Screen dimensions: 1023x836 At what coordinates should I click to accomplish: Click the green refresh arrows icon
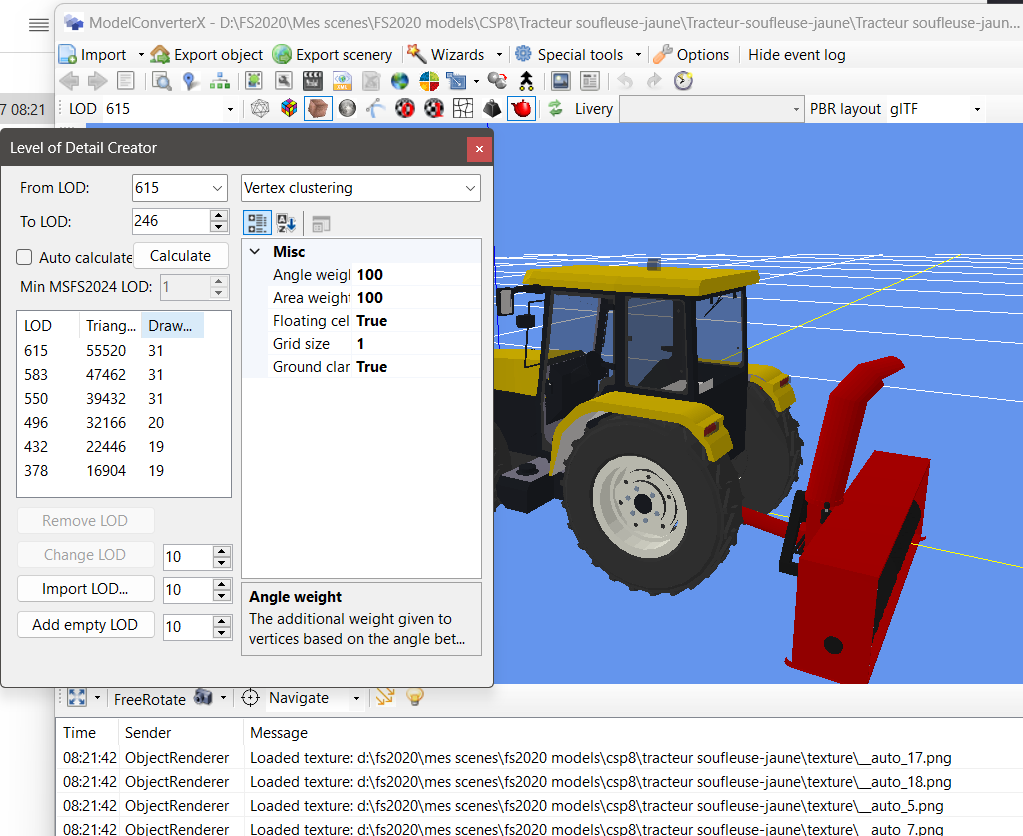pyautogui.click(x=554, y=109)
